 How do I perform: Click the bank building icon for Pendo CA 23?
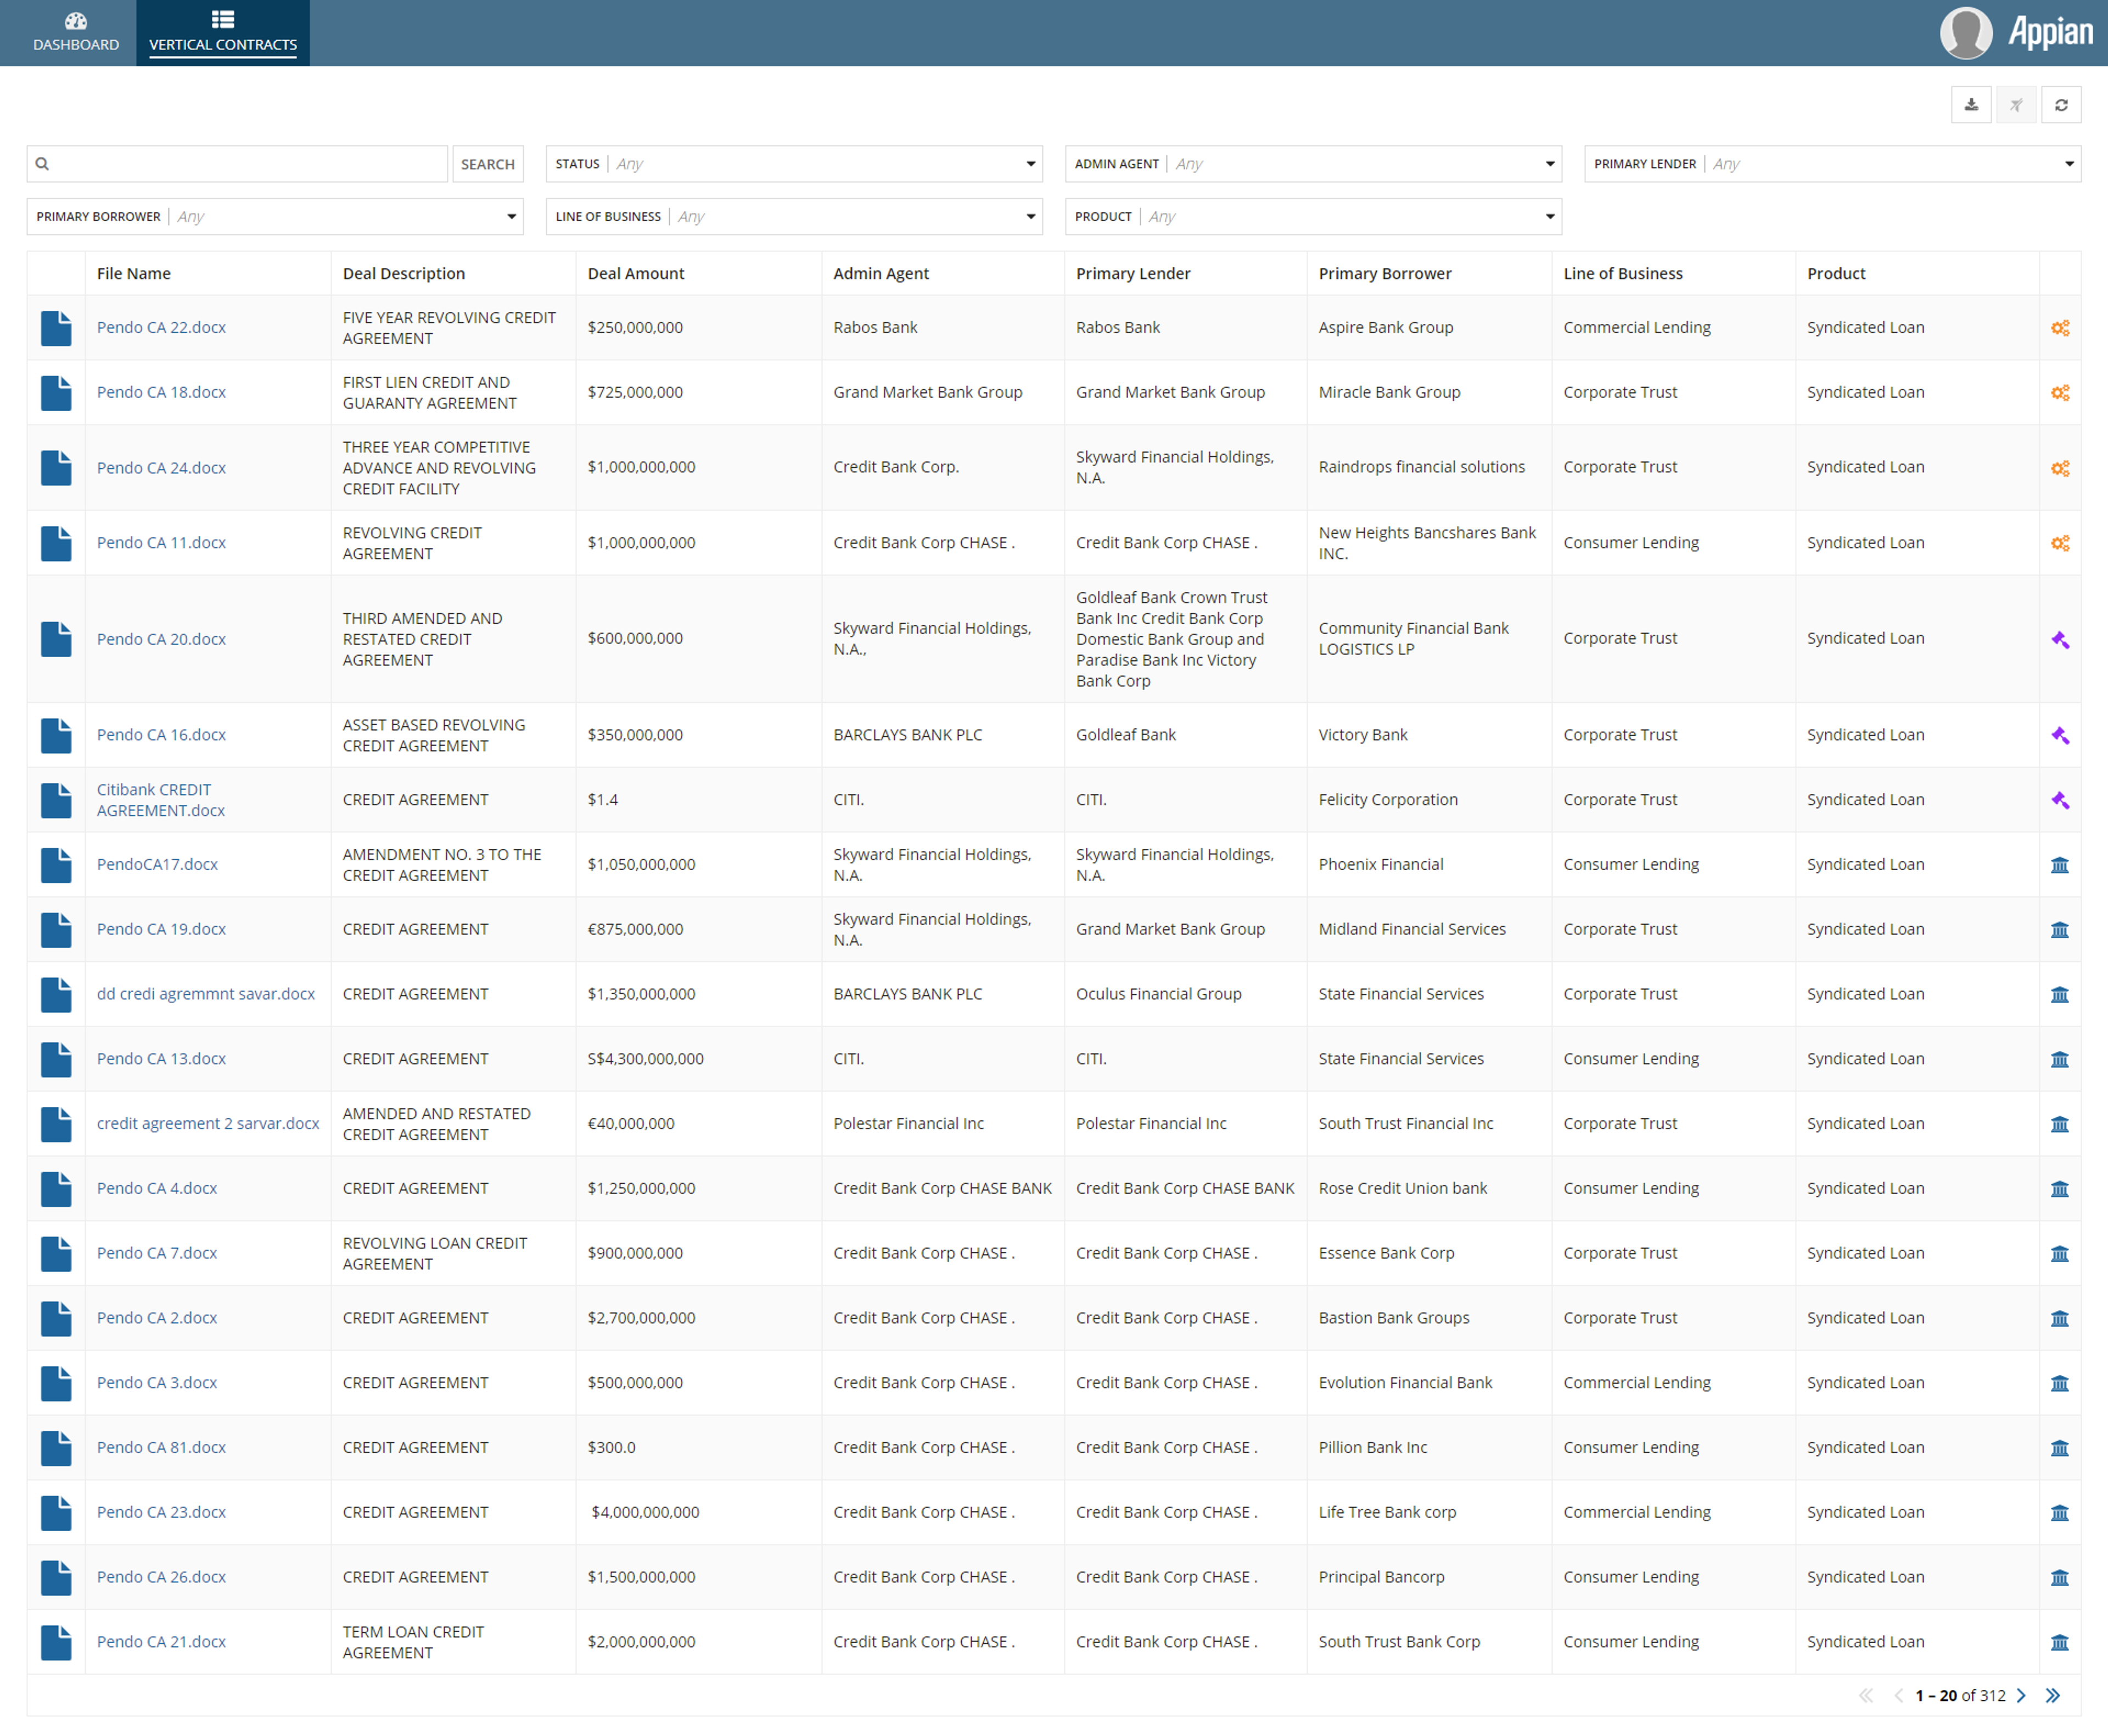pyautogui.click(x=2060, y=1513)
